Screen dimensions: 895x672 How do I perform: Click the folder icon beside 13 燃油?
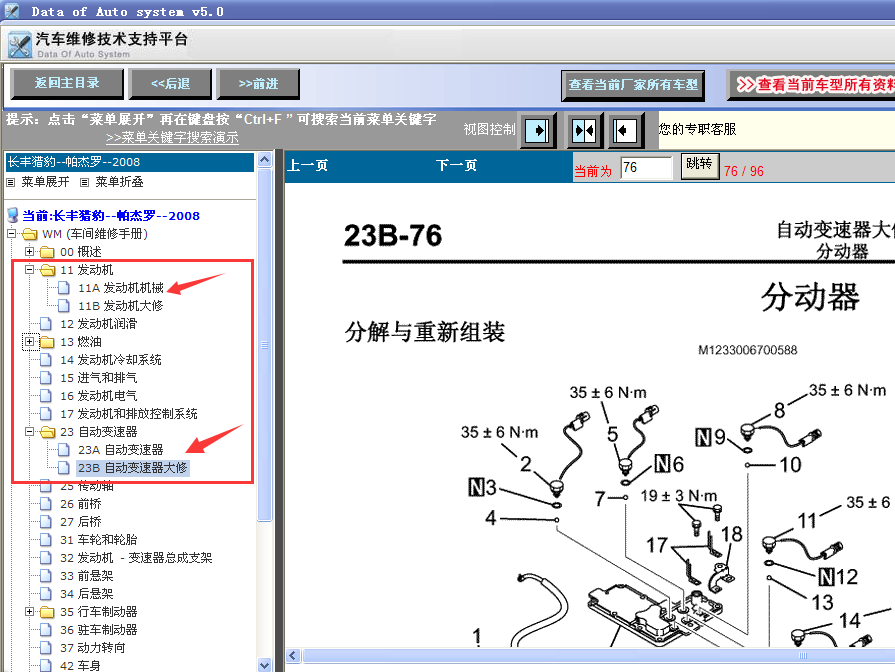(x=47, y=342)
